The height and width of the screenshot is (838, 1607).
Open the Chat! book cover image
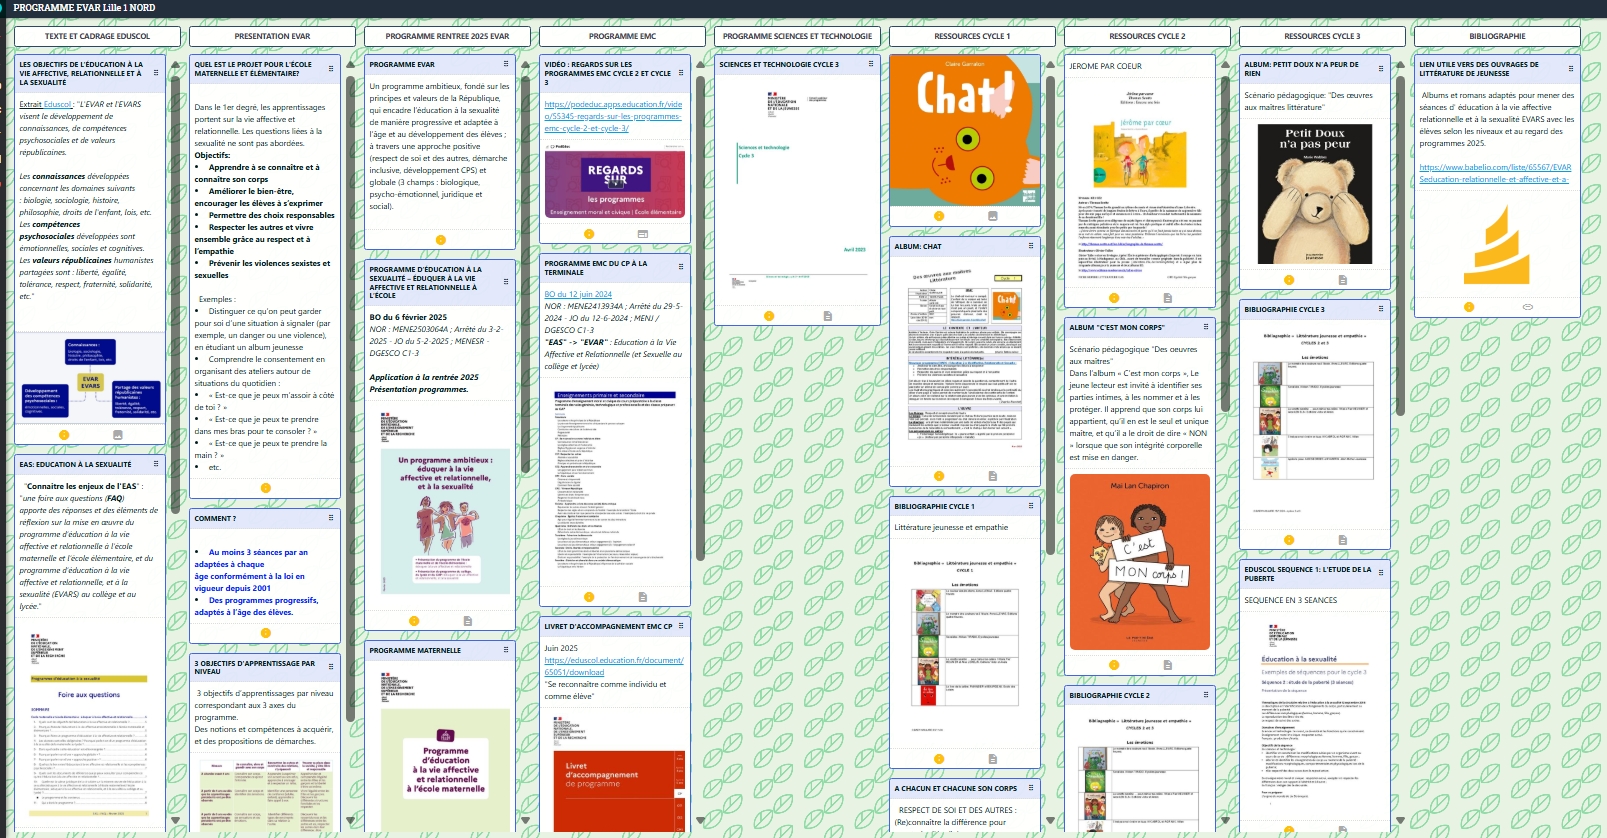[966, 130]
